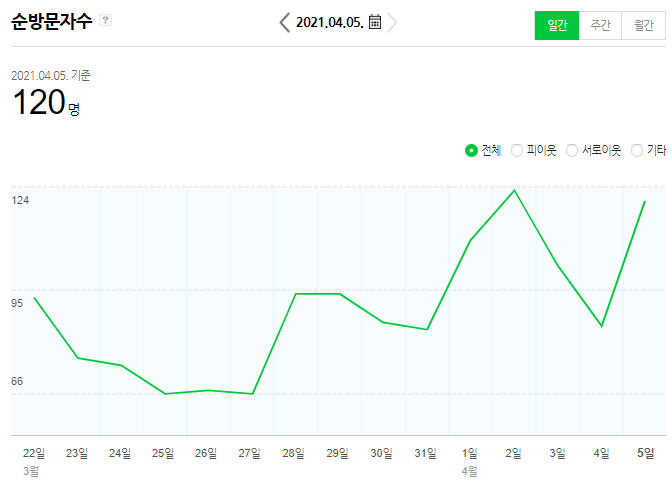The image size is (672, 487).
Task: Select the 서로이웃 radio option
Action: 572,150
